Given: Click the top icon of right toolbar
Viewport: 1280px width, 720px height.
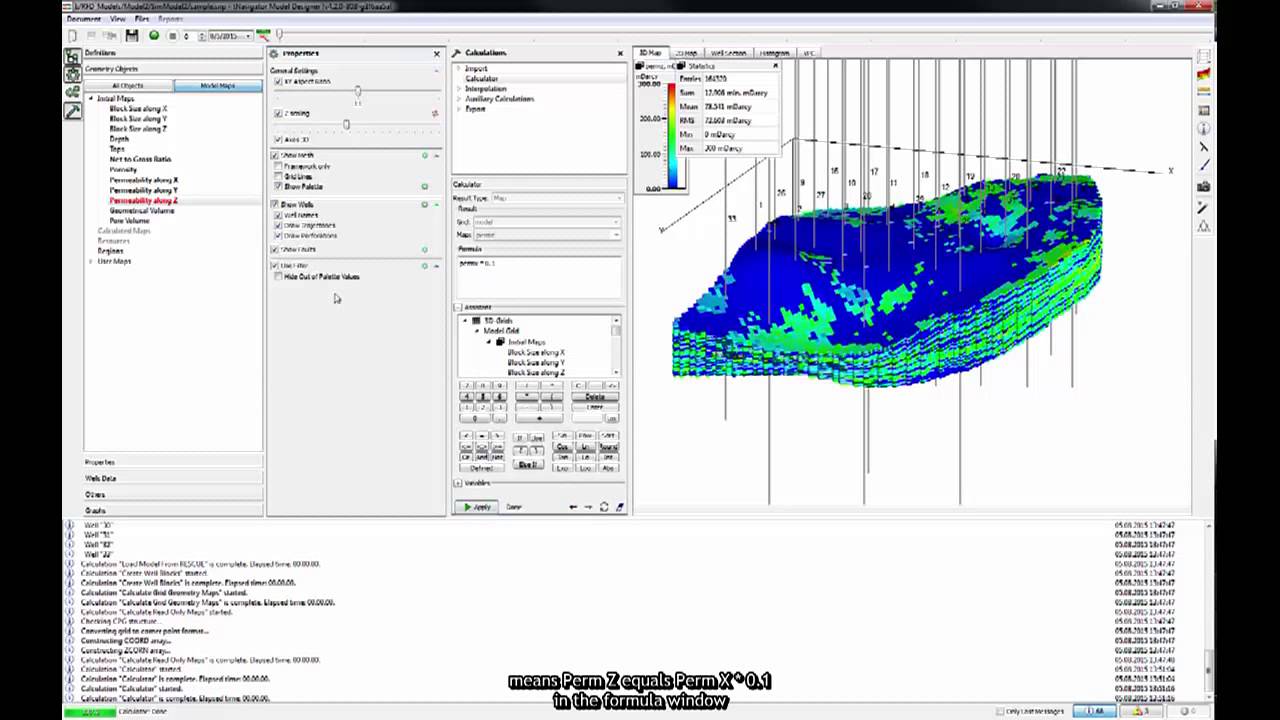Looking at the screenshot, I should (x=1204, y=56).
